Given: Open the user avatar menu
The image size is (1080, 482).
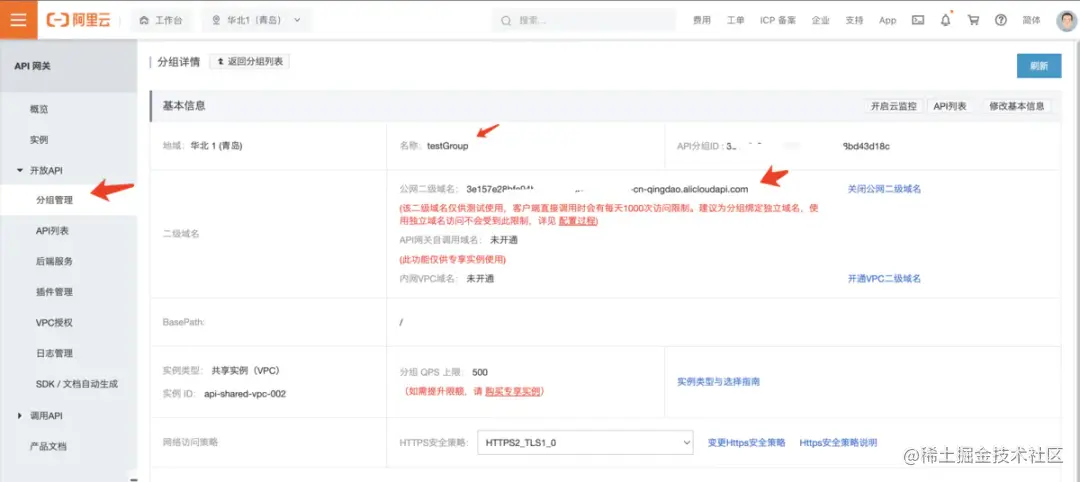Looking at the screenshot, I should (1066, 20).
